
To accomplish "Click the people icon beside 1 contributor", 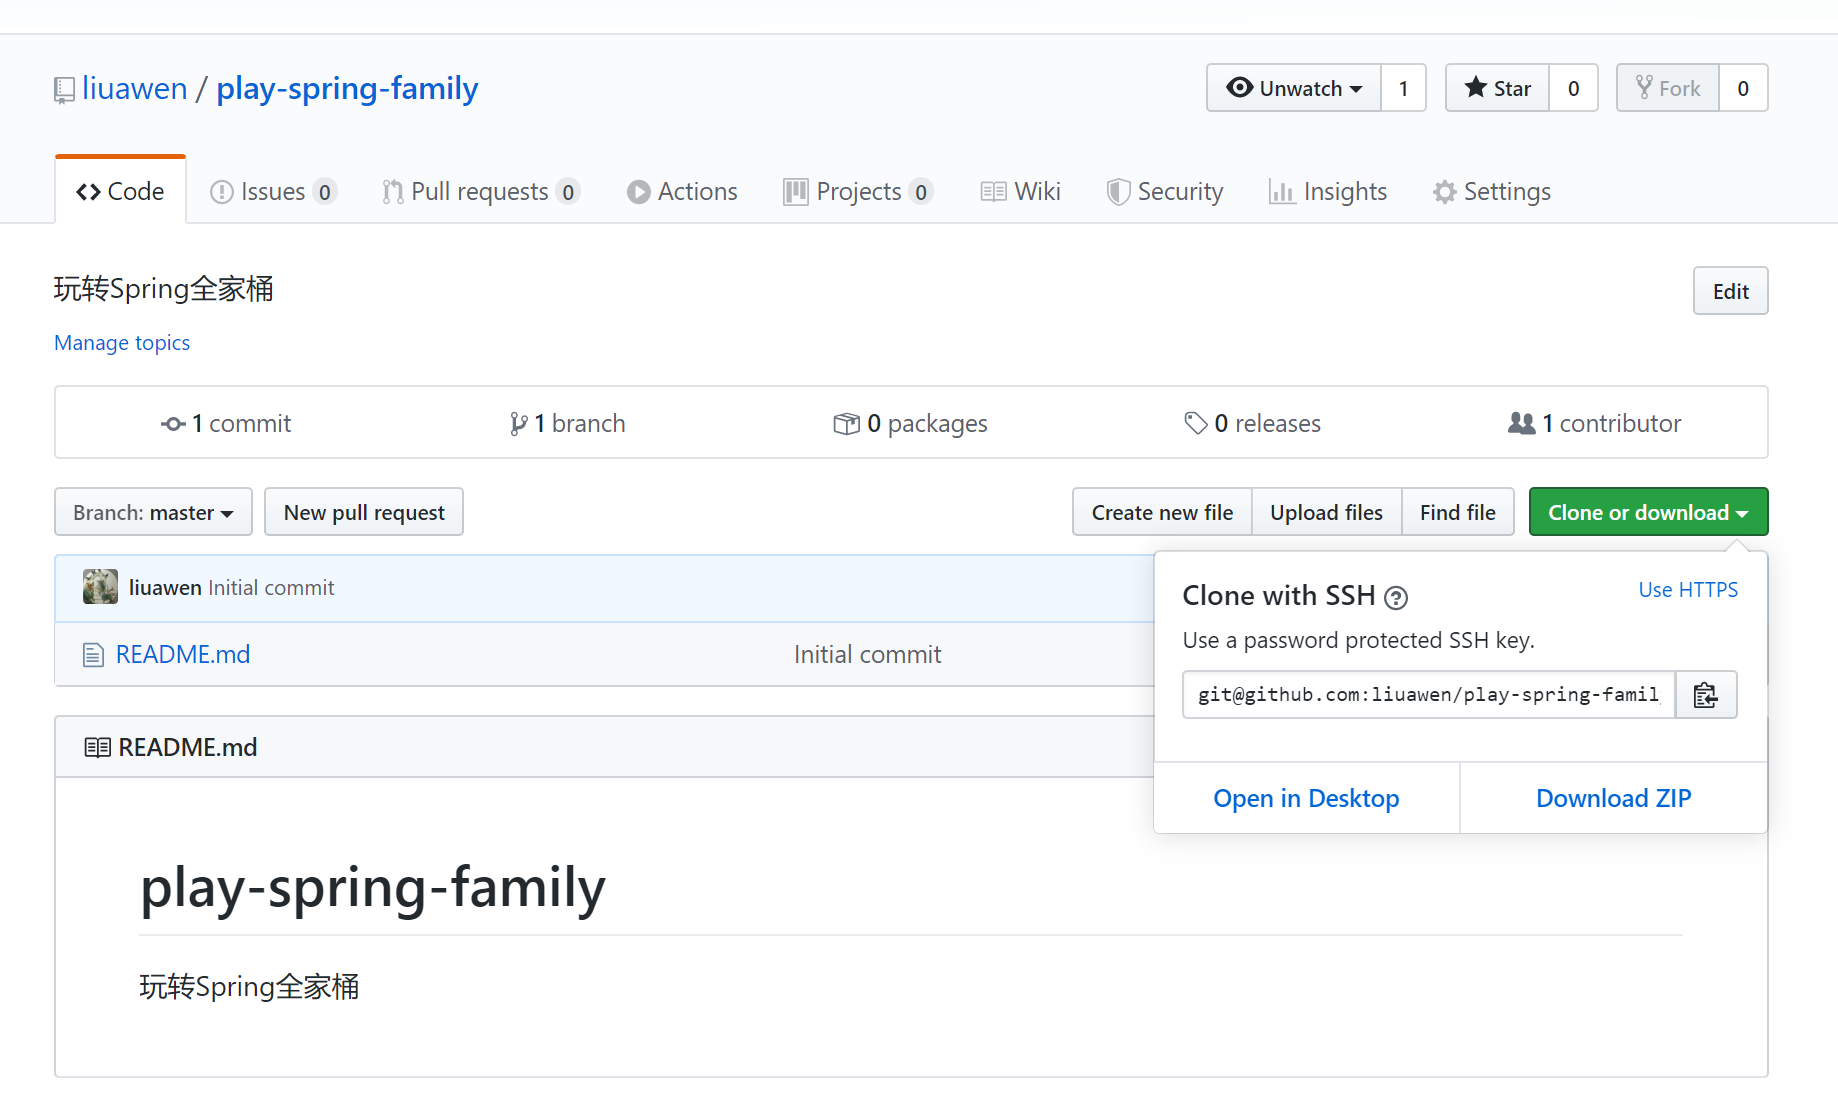I will (x=1521, y=423).
